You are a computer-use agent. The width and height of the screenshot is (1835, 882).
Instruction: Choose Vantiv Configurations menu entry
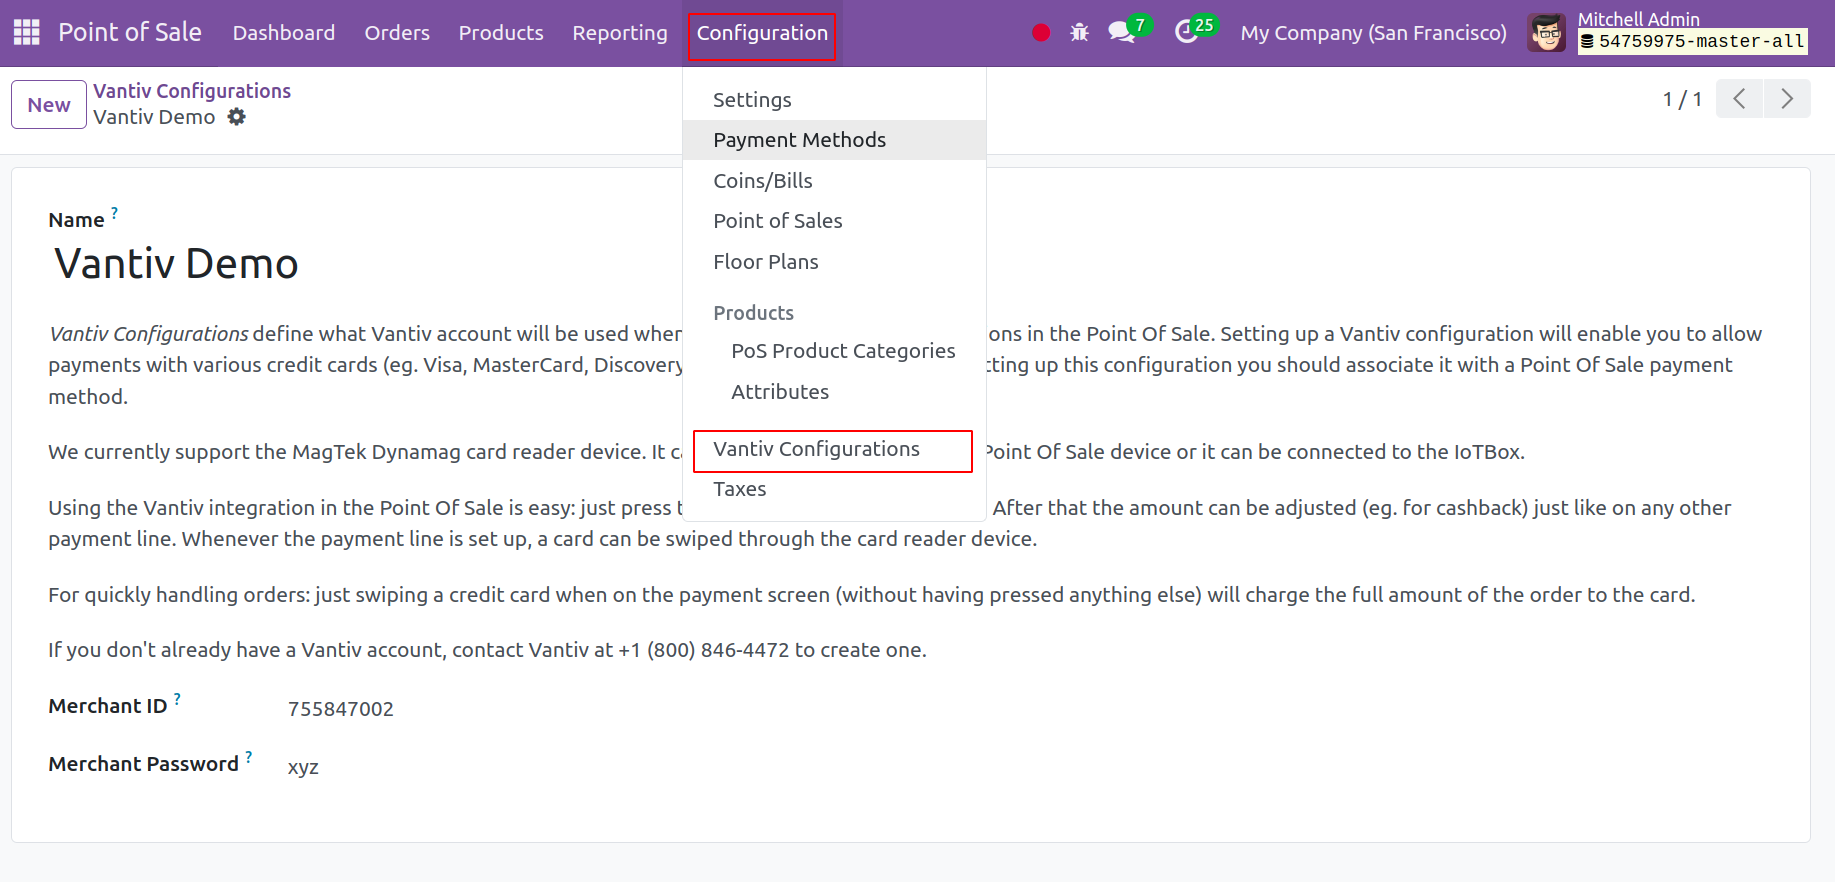[816, 449]
